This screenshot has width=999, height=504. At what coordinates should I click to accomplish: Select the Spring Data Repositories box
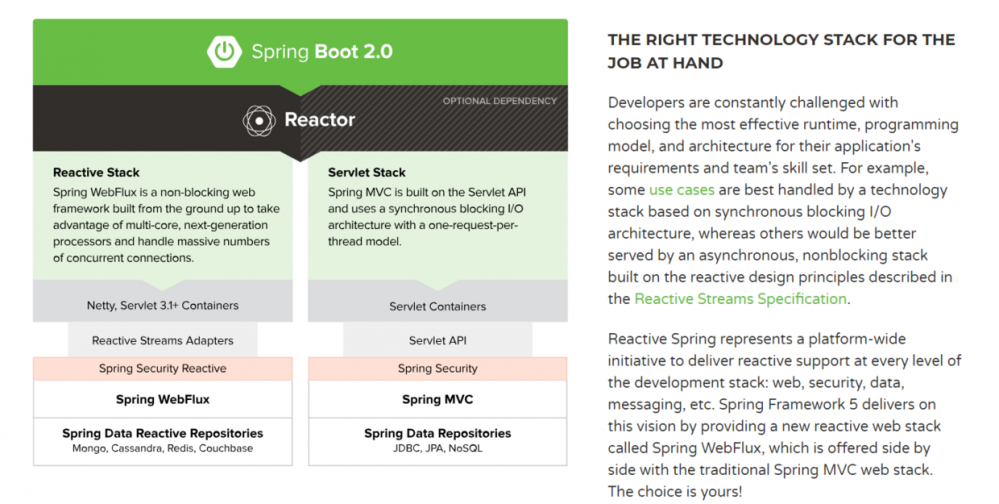point(437,440)
